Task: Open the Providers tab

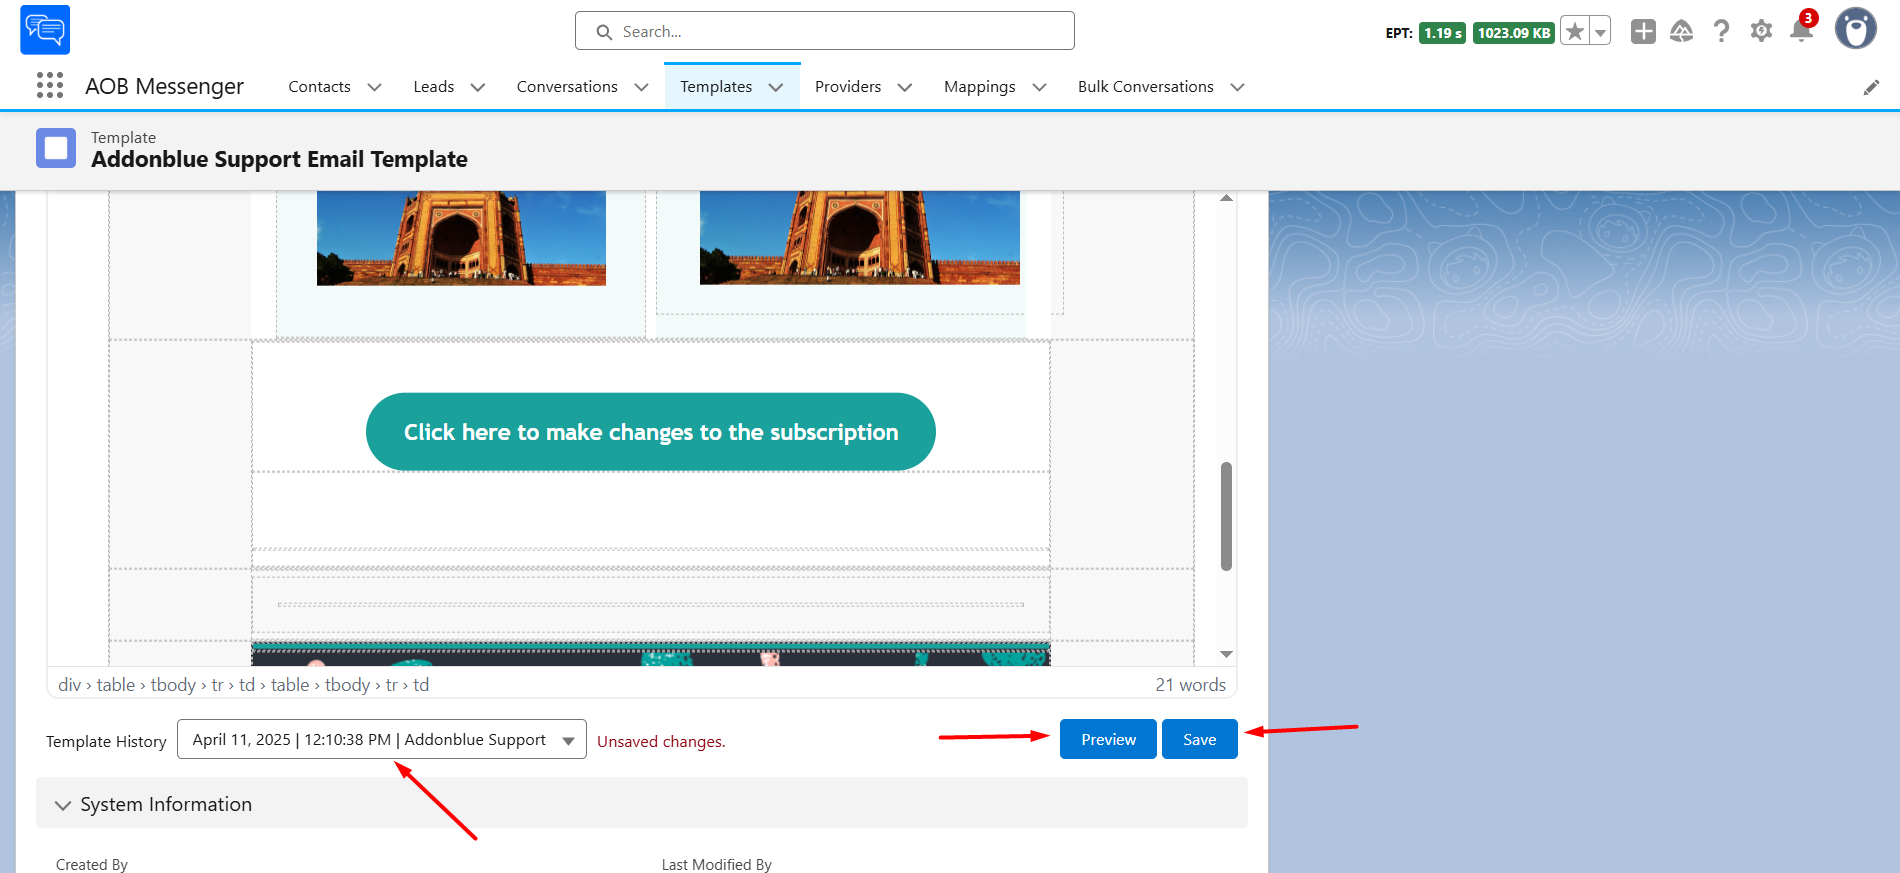Action: pos(848,87)
